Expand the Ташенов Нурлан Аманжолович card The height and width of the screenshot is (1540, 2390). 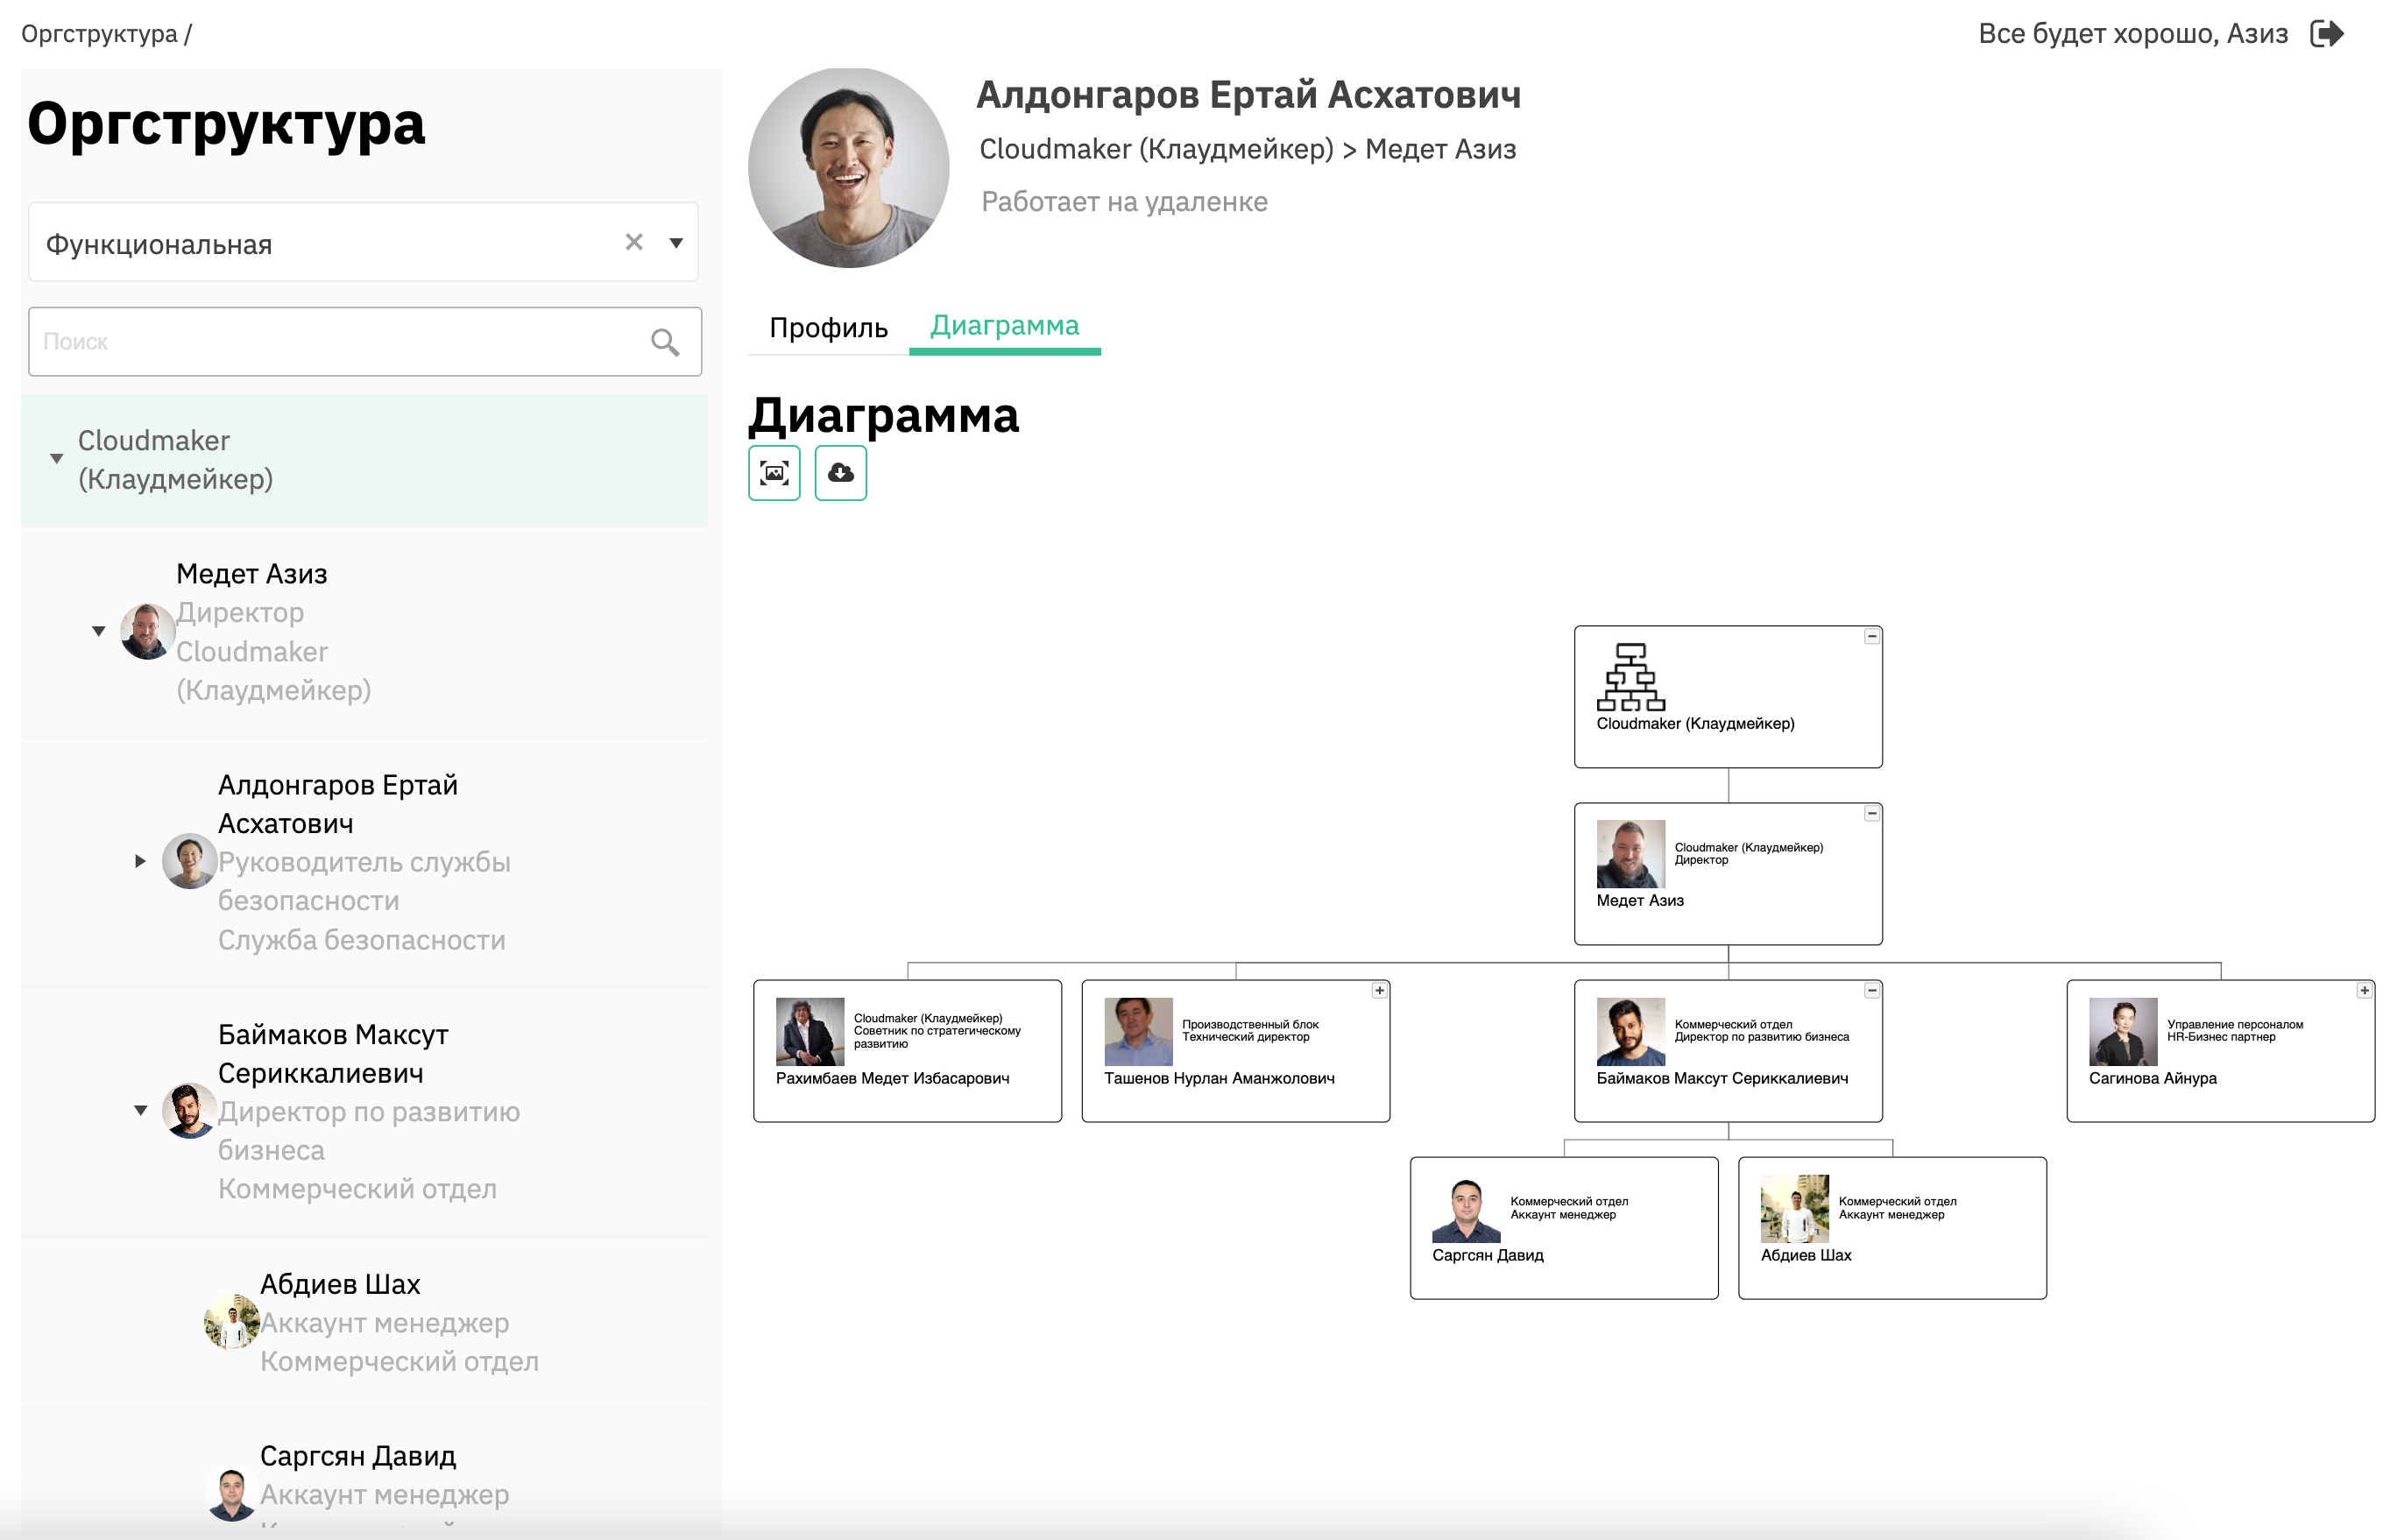[x=1379, y=990]
